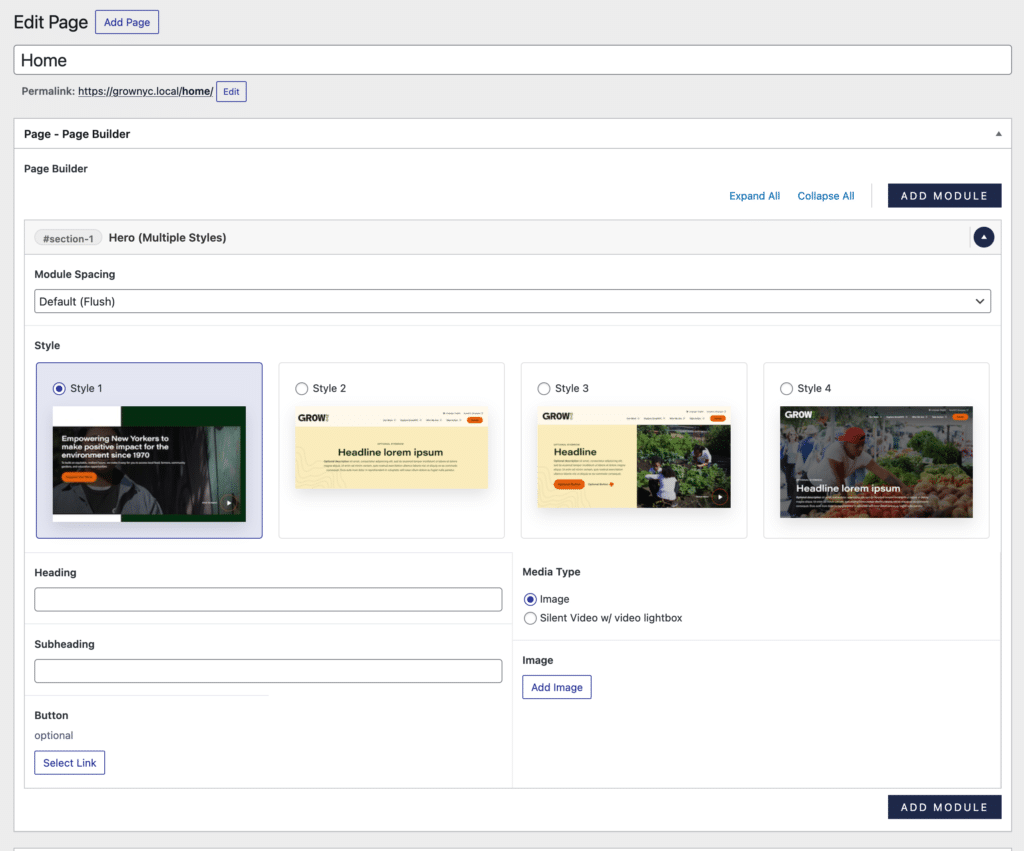Focus the Subheading input field
The height and width of the screenshot is (851, 1024).
268,671
